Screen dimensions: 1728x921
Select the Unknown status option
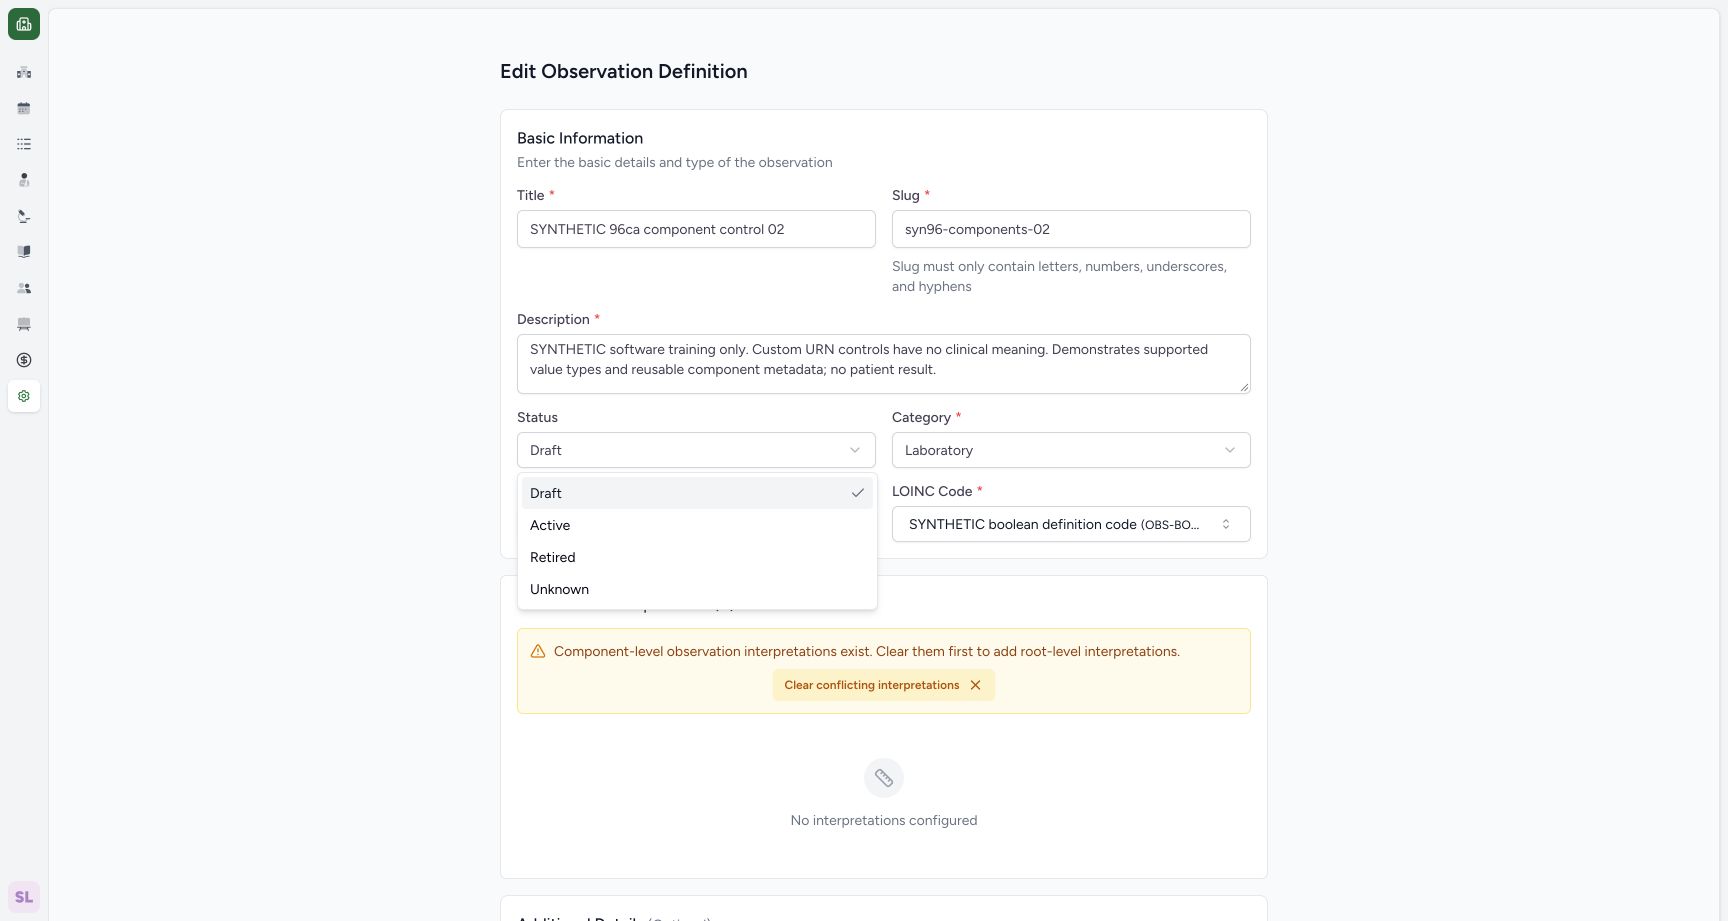pyautogui.click(x=697, y=589)
